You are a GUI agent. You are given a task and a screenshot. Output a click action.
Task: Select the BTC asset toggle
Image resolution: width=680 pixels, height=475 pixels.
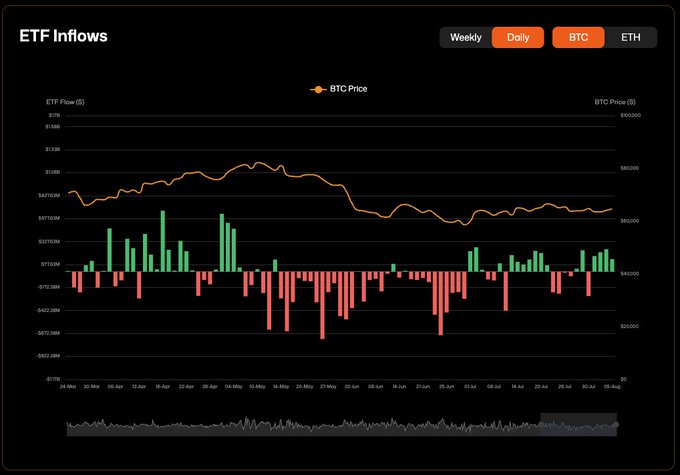[x=578, y=37]
